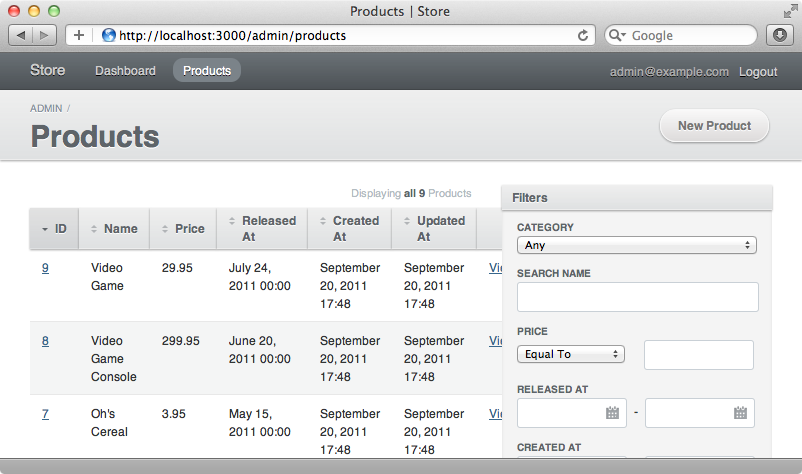Click the price 29.95 cell

(x=177, y=268)
